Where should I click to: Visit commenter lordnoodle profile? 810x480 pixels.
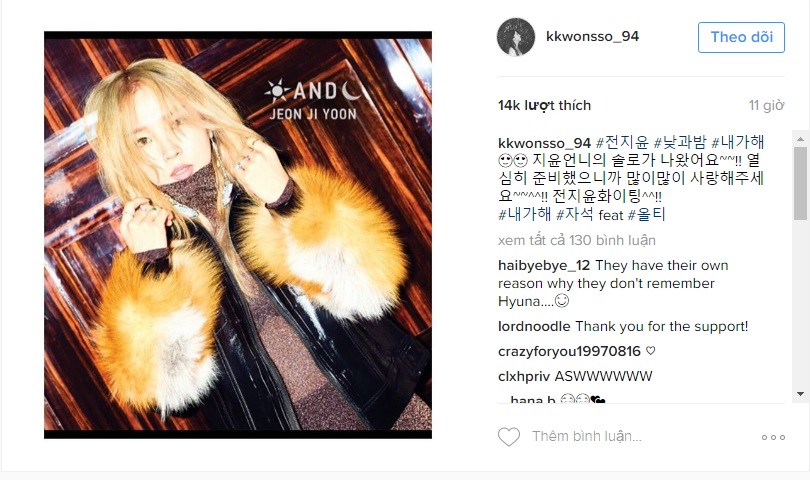coord(534,327)
